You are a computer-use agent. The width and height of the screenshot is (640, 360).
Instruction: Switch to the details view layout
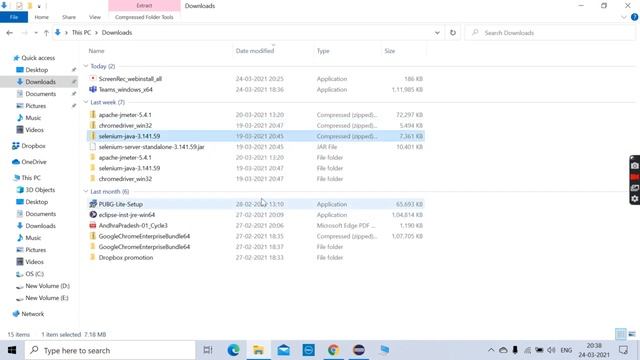pos(620,334)
